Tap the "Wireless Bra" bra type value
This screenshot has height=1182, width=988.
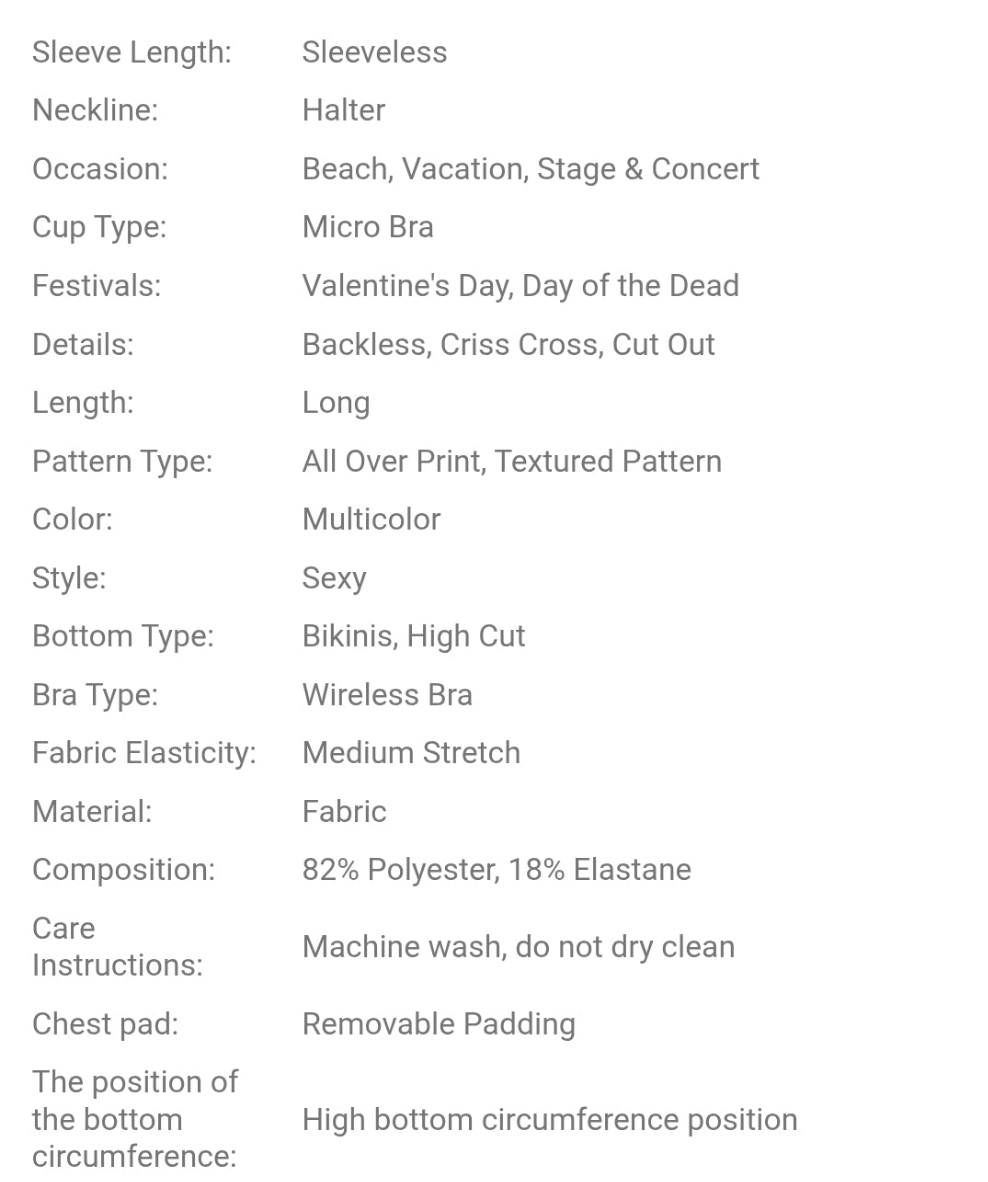[387, 695]
